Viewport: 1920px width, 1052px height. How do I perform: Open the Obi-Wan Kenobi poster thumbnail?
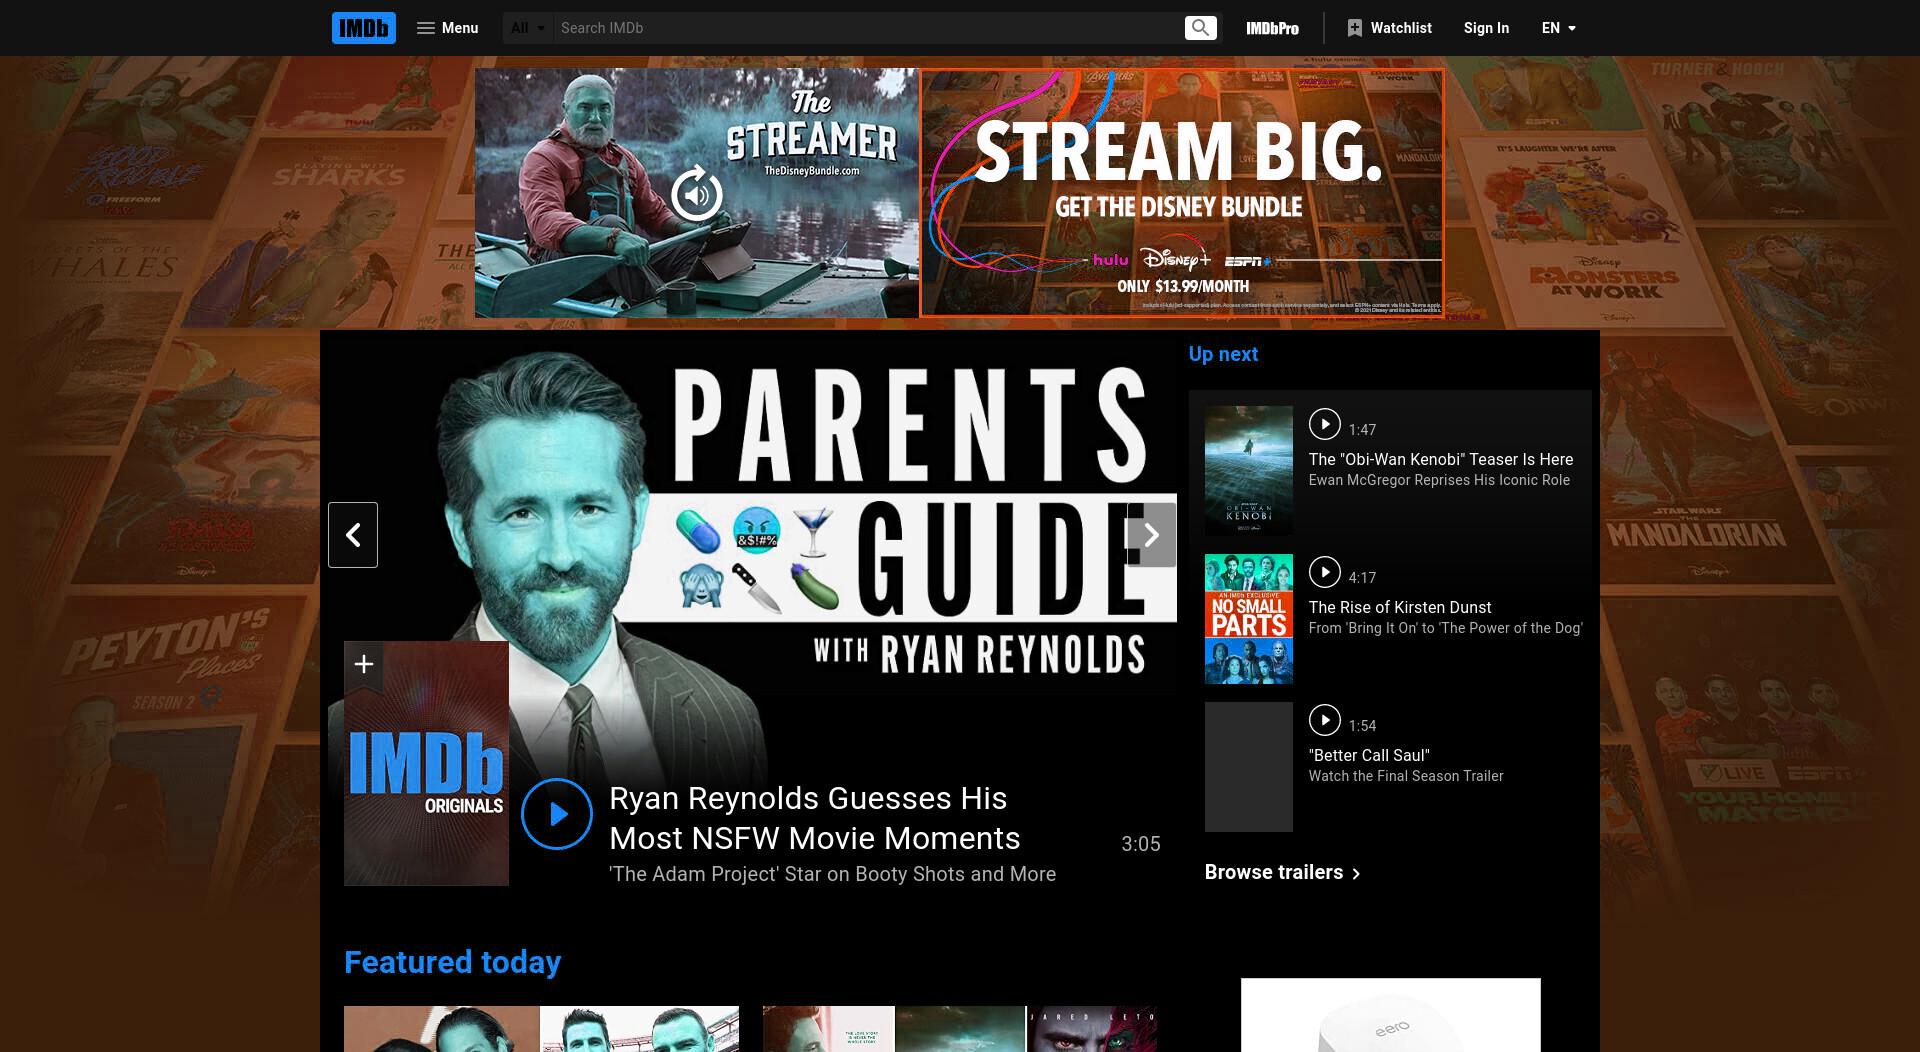(1248, 471)
